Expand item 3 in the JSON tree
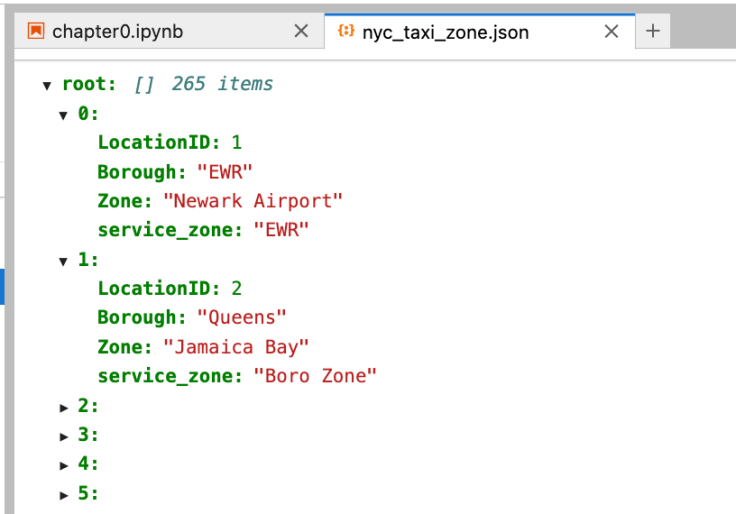Screen dimensions: 736x514 point(64,437)
